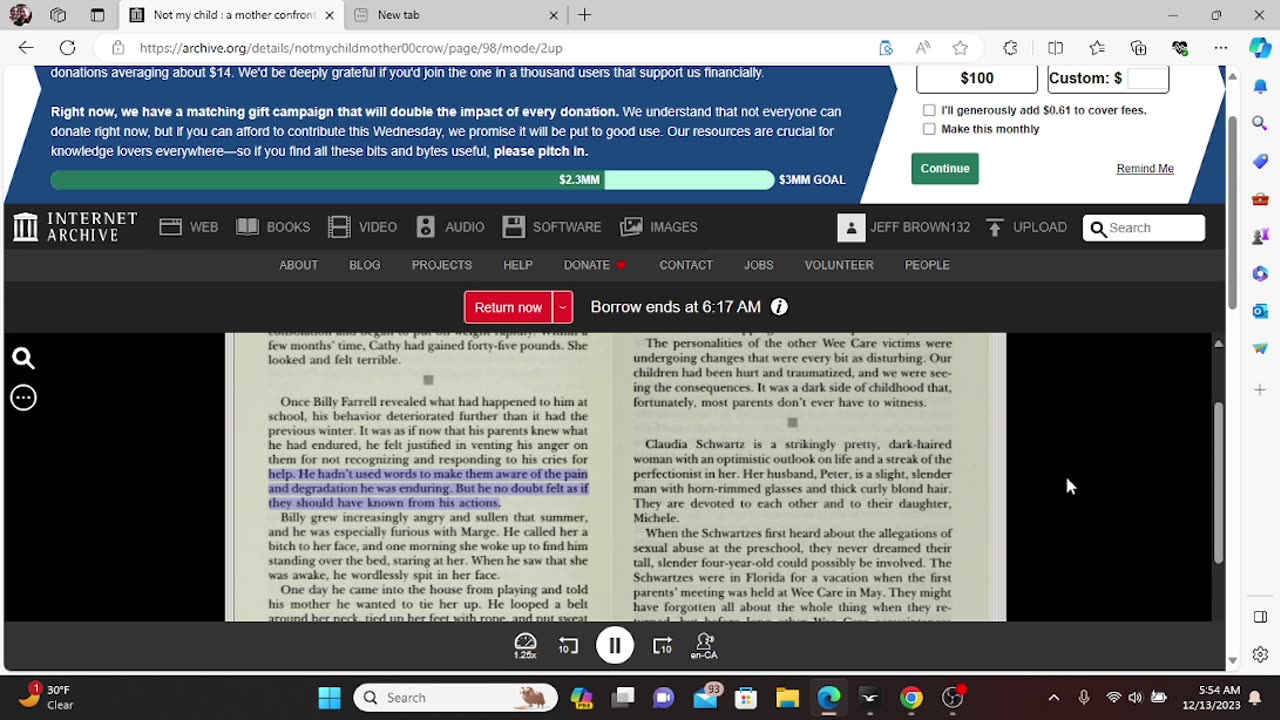Viewport: 1280px width, 720px height.
Task: Open the Video section
Action: pyautogui.click(x=363, y=227)
